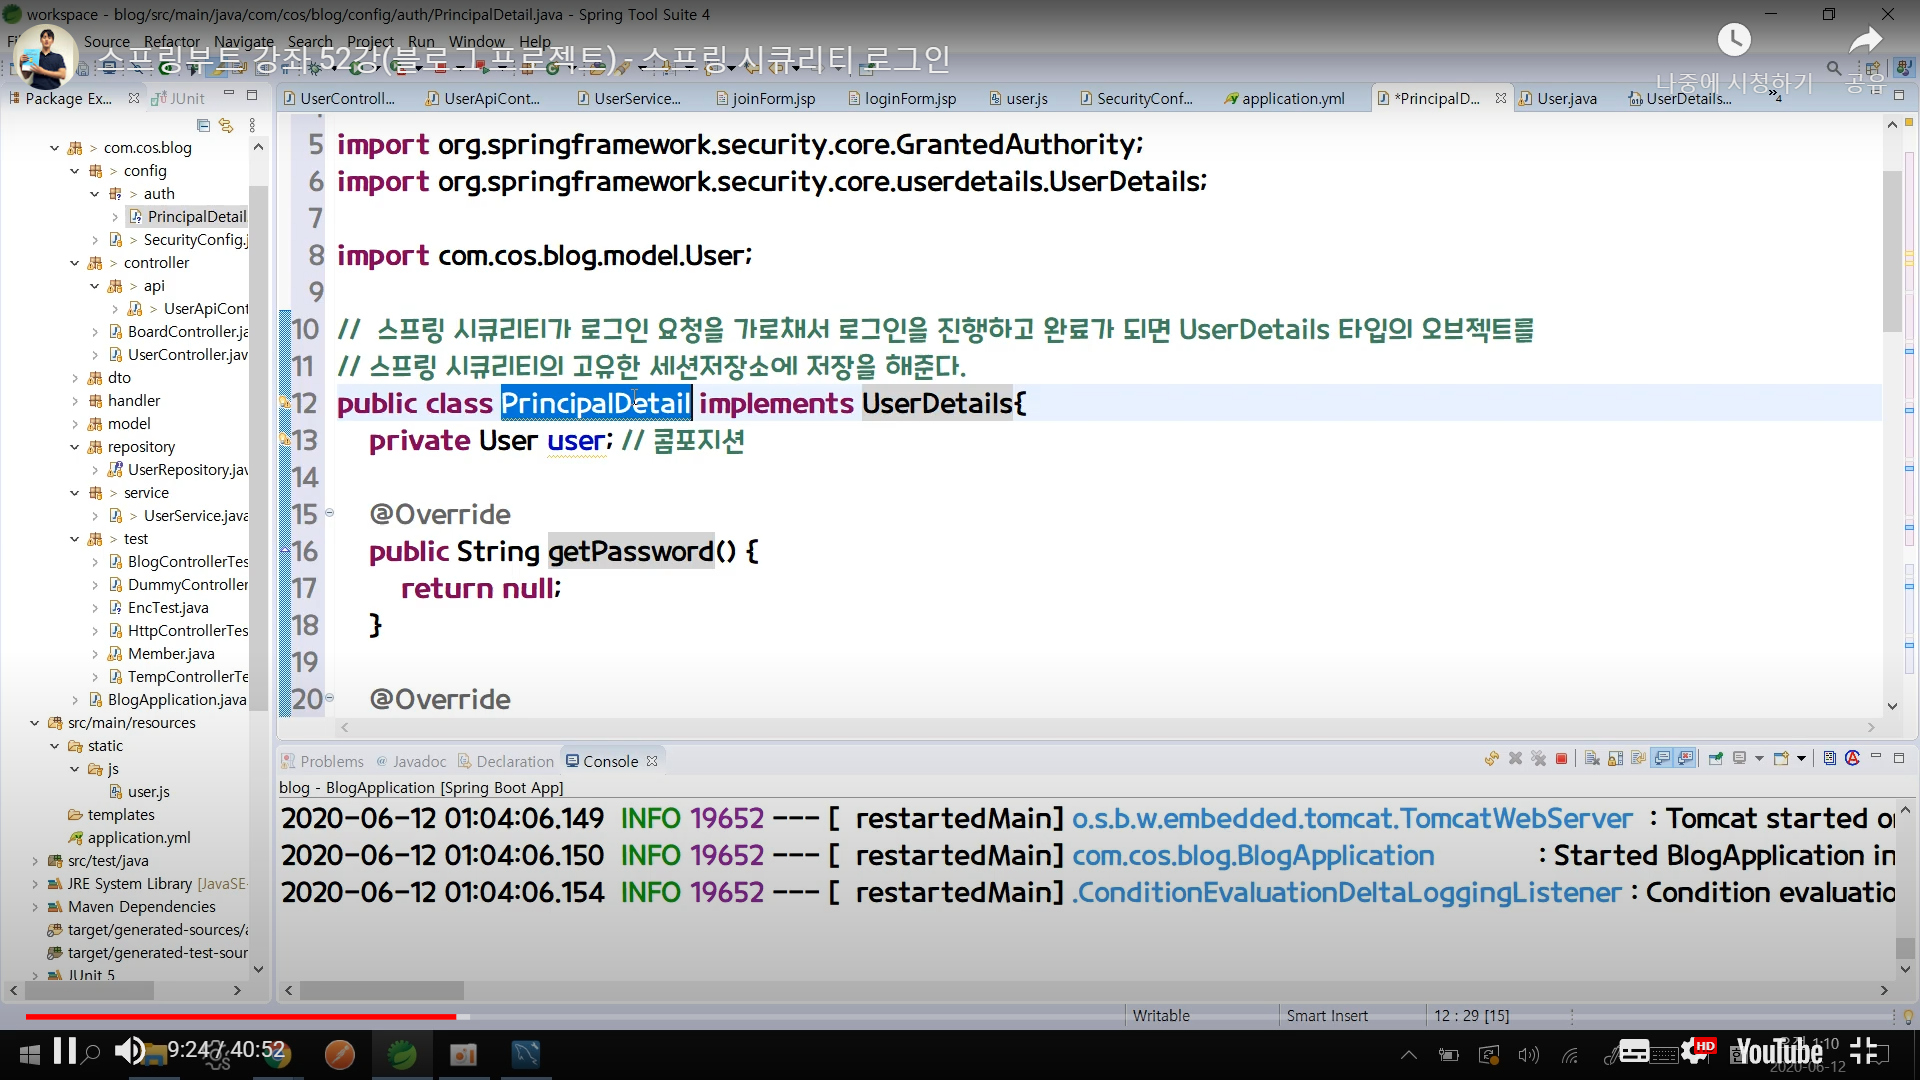Screen dimensions: 1920x1080
Task: Click the Remove All Terminated Launches icon
Action: pos(1538,759)
